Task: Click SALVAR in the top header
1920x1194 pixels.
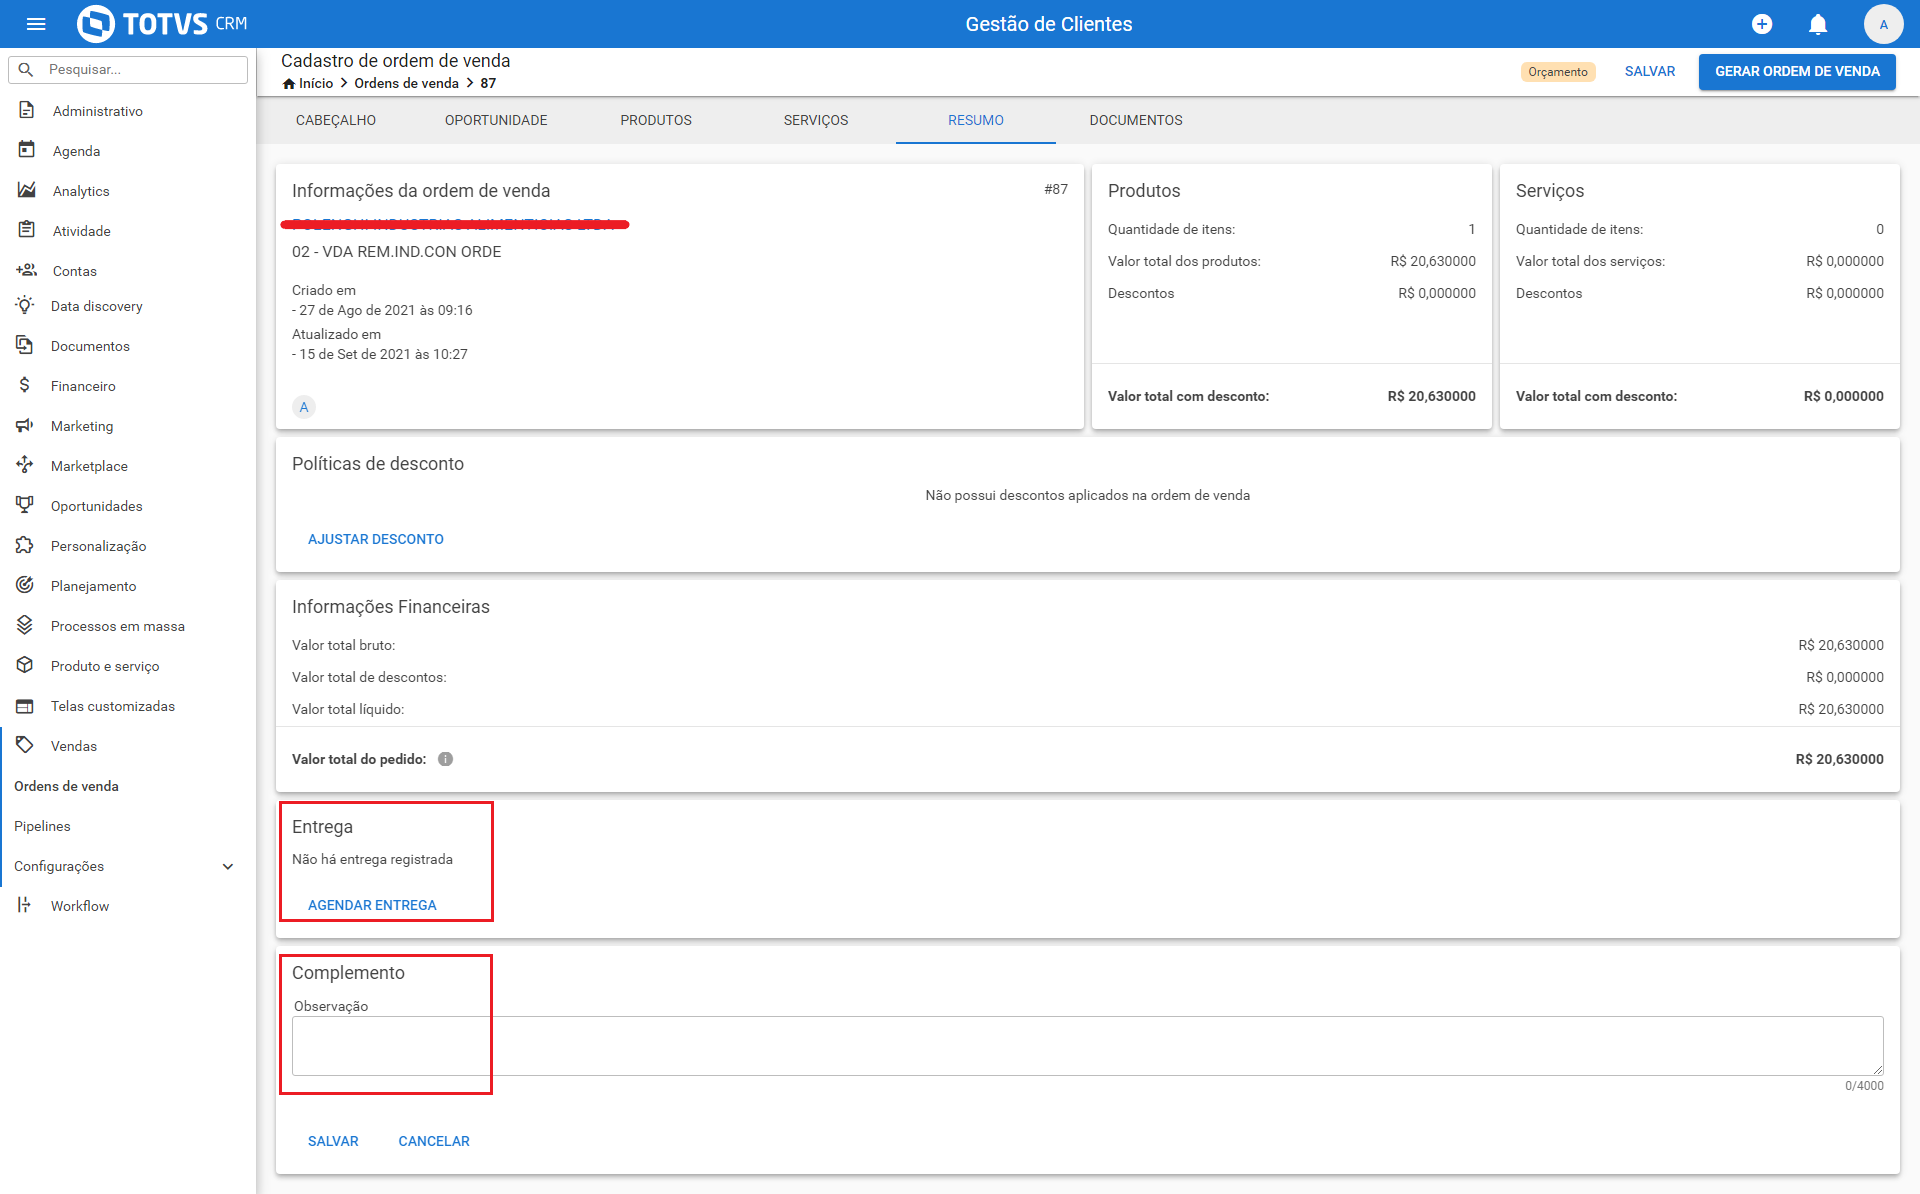Action: point(1650,71)
